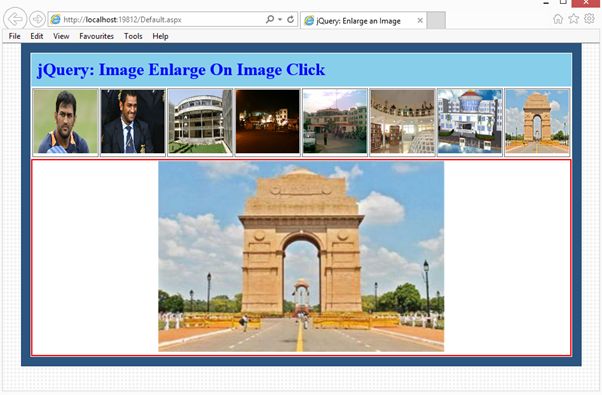Click the enlarged India Gate image
602x395 pixels.
(x=301, y=256)
